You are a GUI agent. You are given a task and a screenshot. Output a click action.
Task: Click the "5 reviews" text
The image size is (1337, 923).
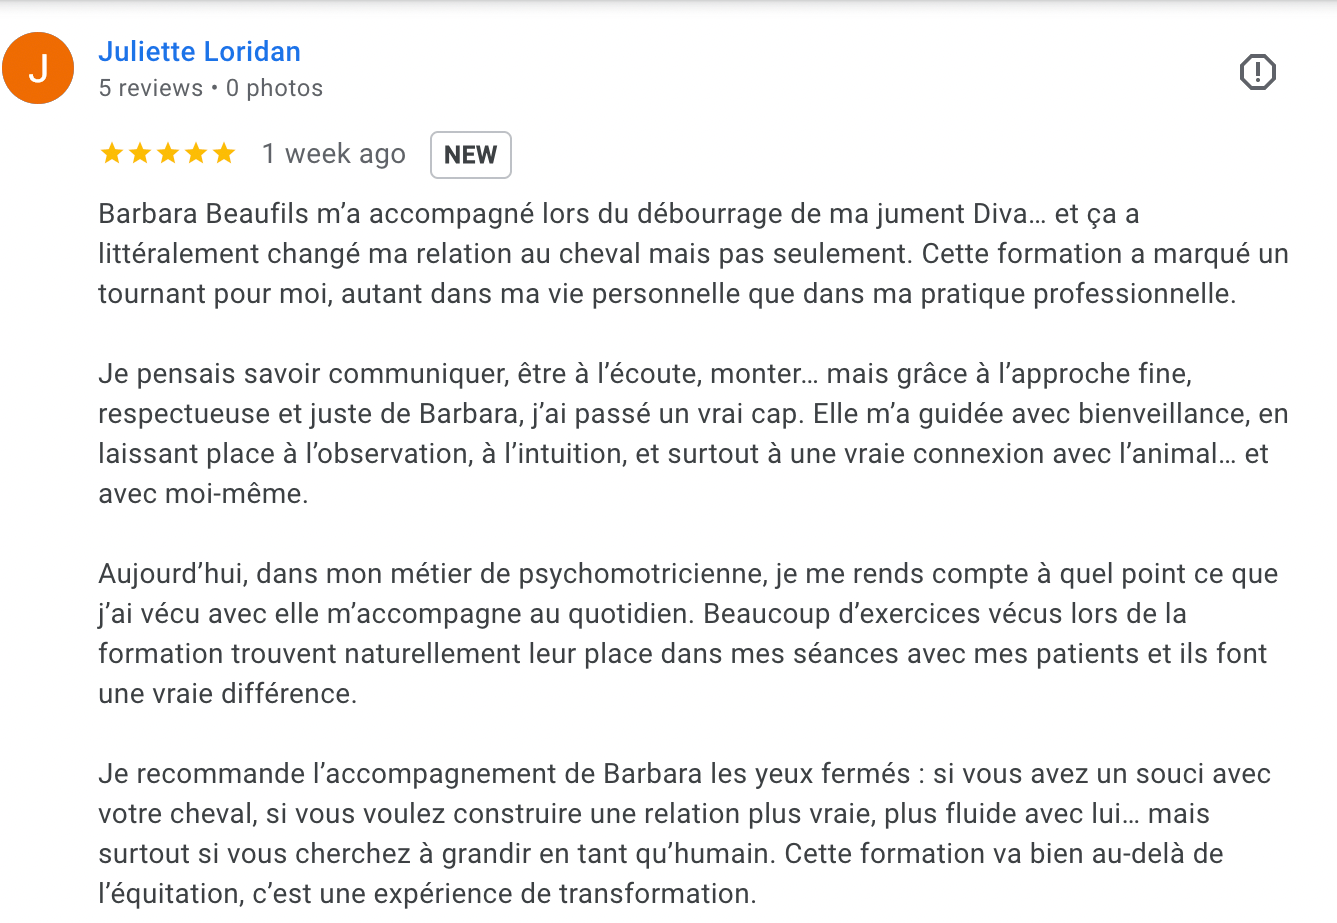[150, 88]
